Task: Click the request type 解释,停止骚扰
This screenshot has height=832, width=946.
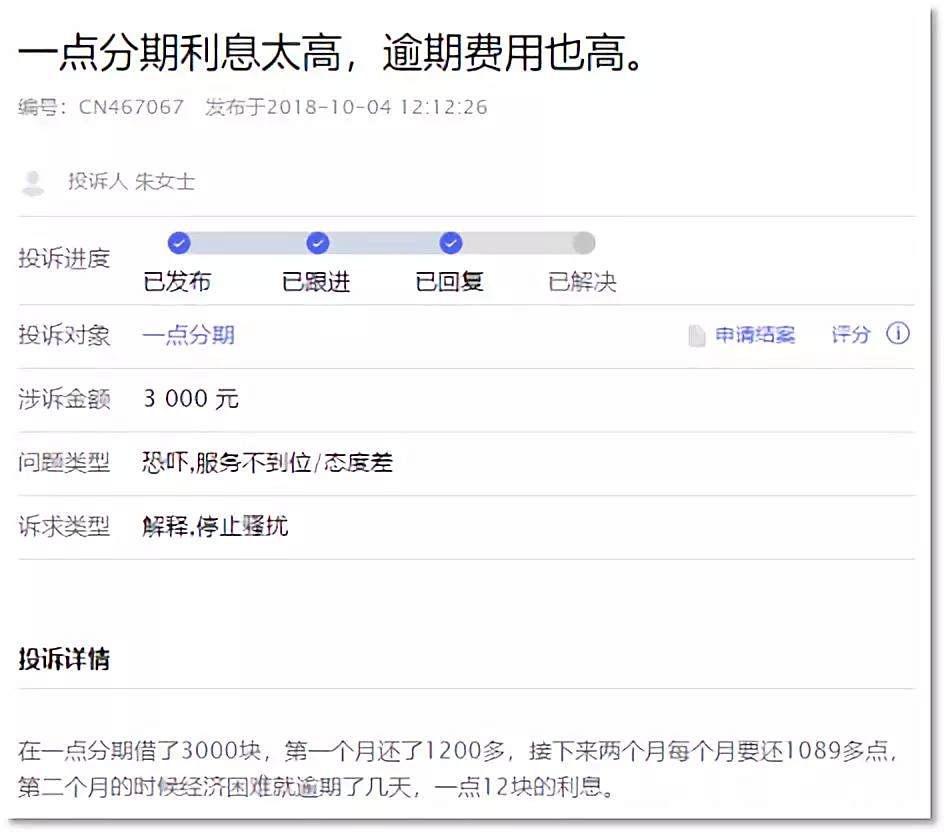Action: pyautogui.click(x=215, y=526)
